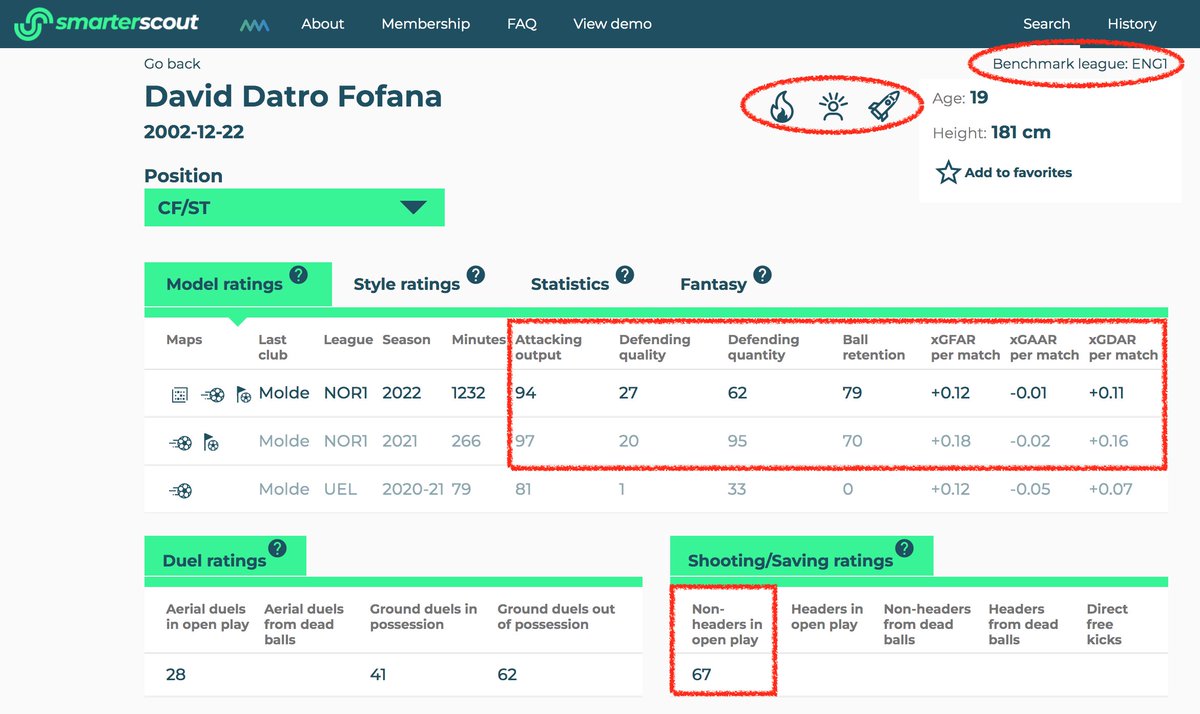Switch to the Model ratings tab
This screenshot has height=714, width=1200.
tap(238, 284)
